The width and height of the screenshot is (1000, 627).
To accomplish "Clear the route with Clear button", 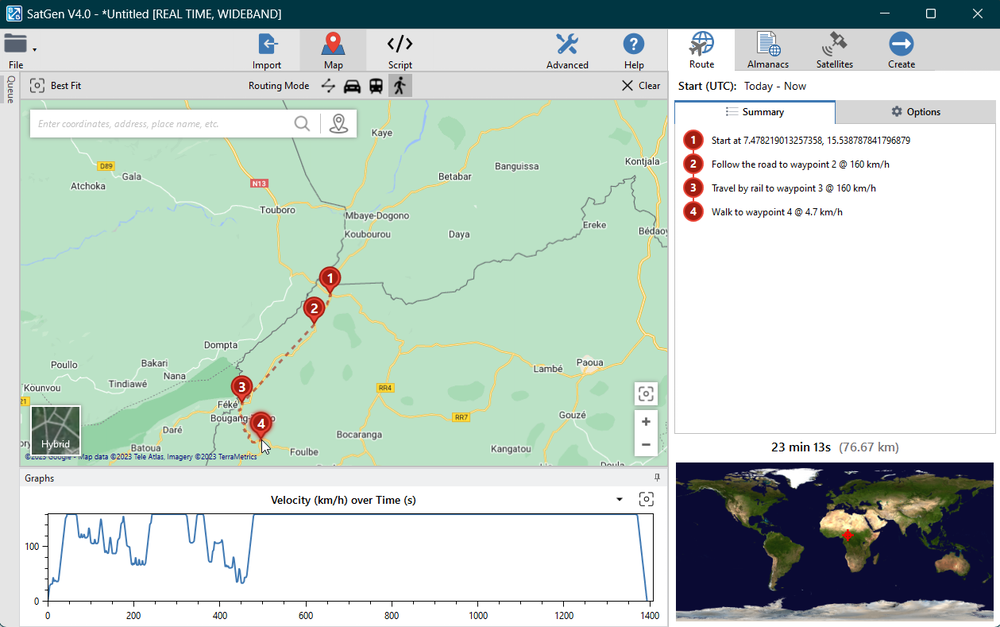I will point(641,86).
